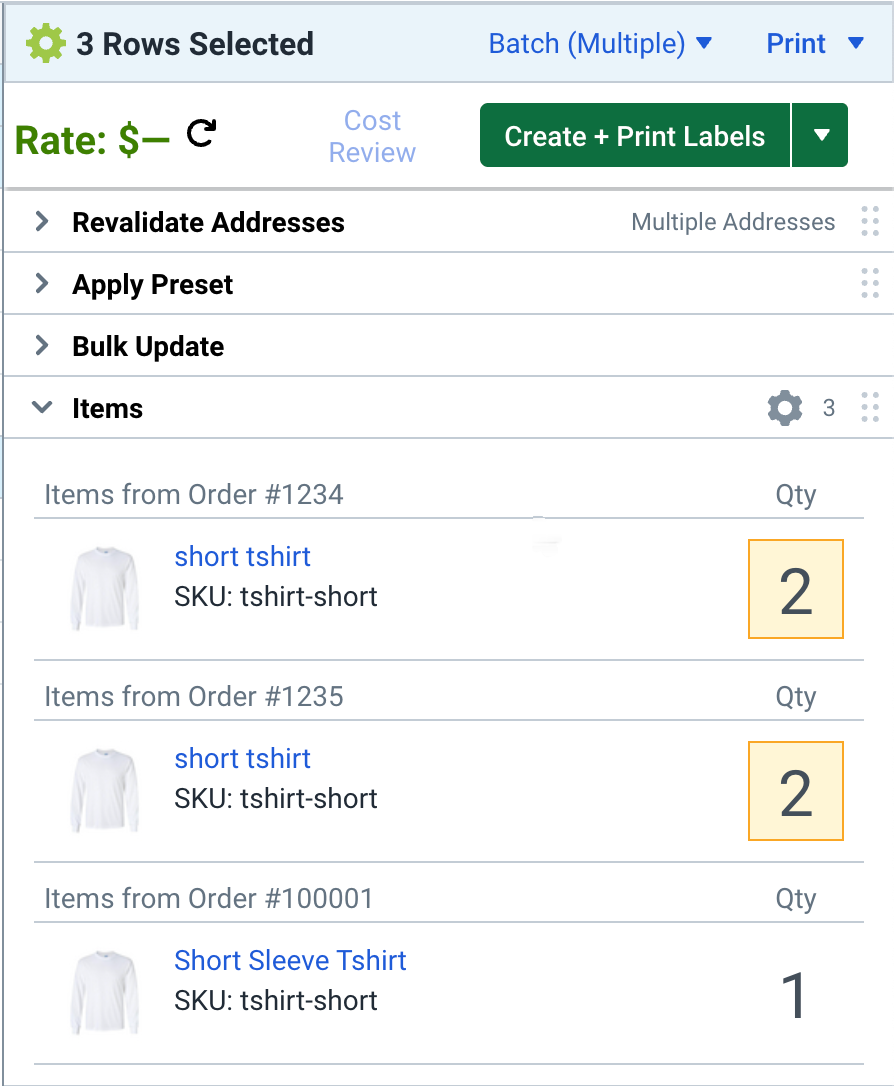Click the drag handle on Revalidate Addresses row
Viewport: 894px width, 1086px height.
(x=869, y=222)
